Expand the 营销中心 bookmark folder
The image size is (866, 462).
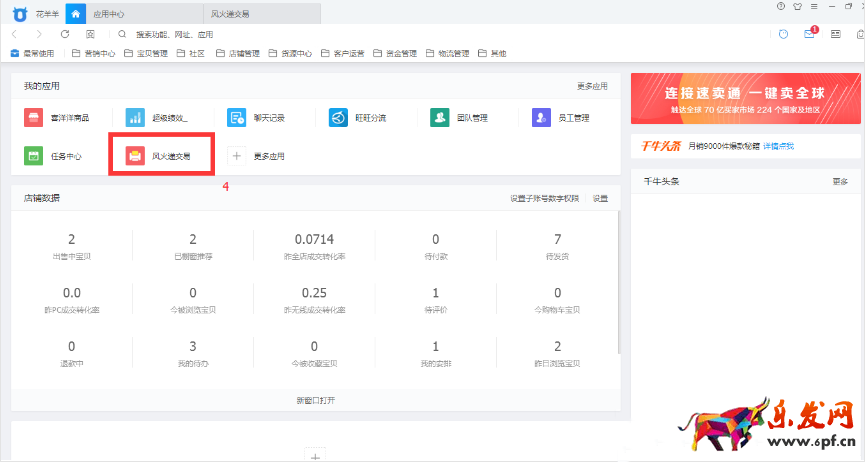pos(93,53)
